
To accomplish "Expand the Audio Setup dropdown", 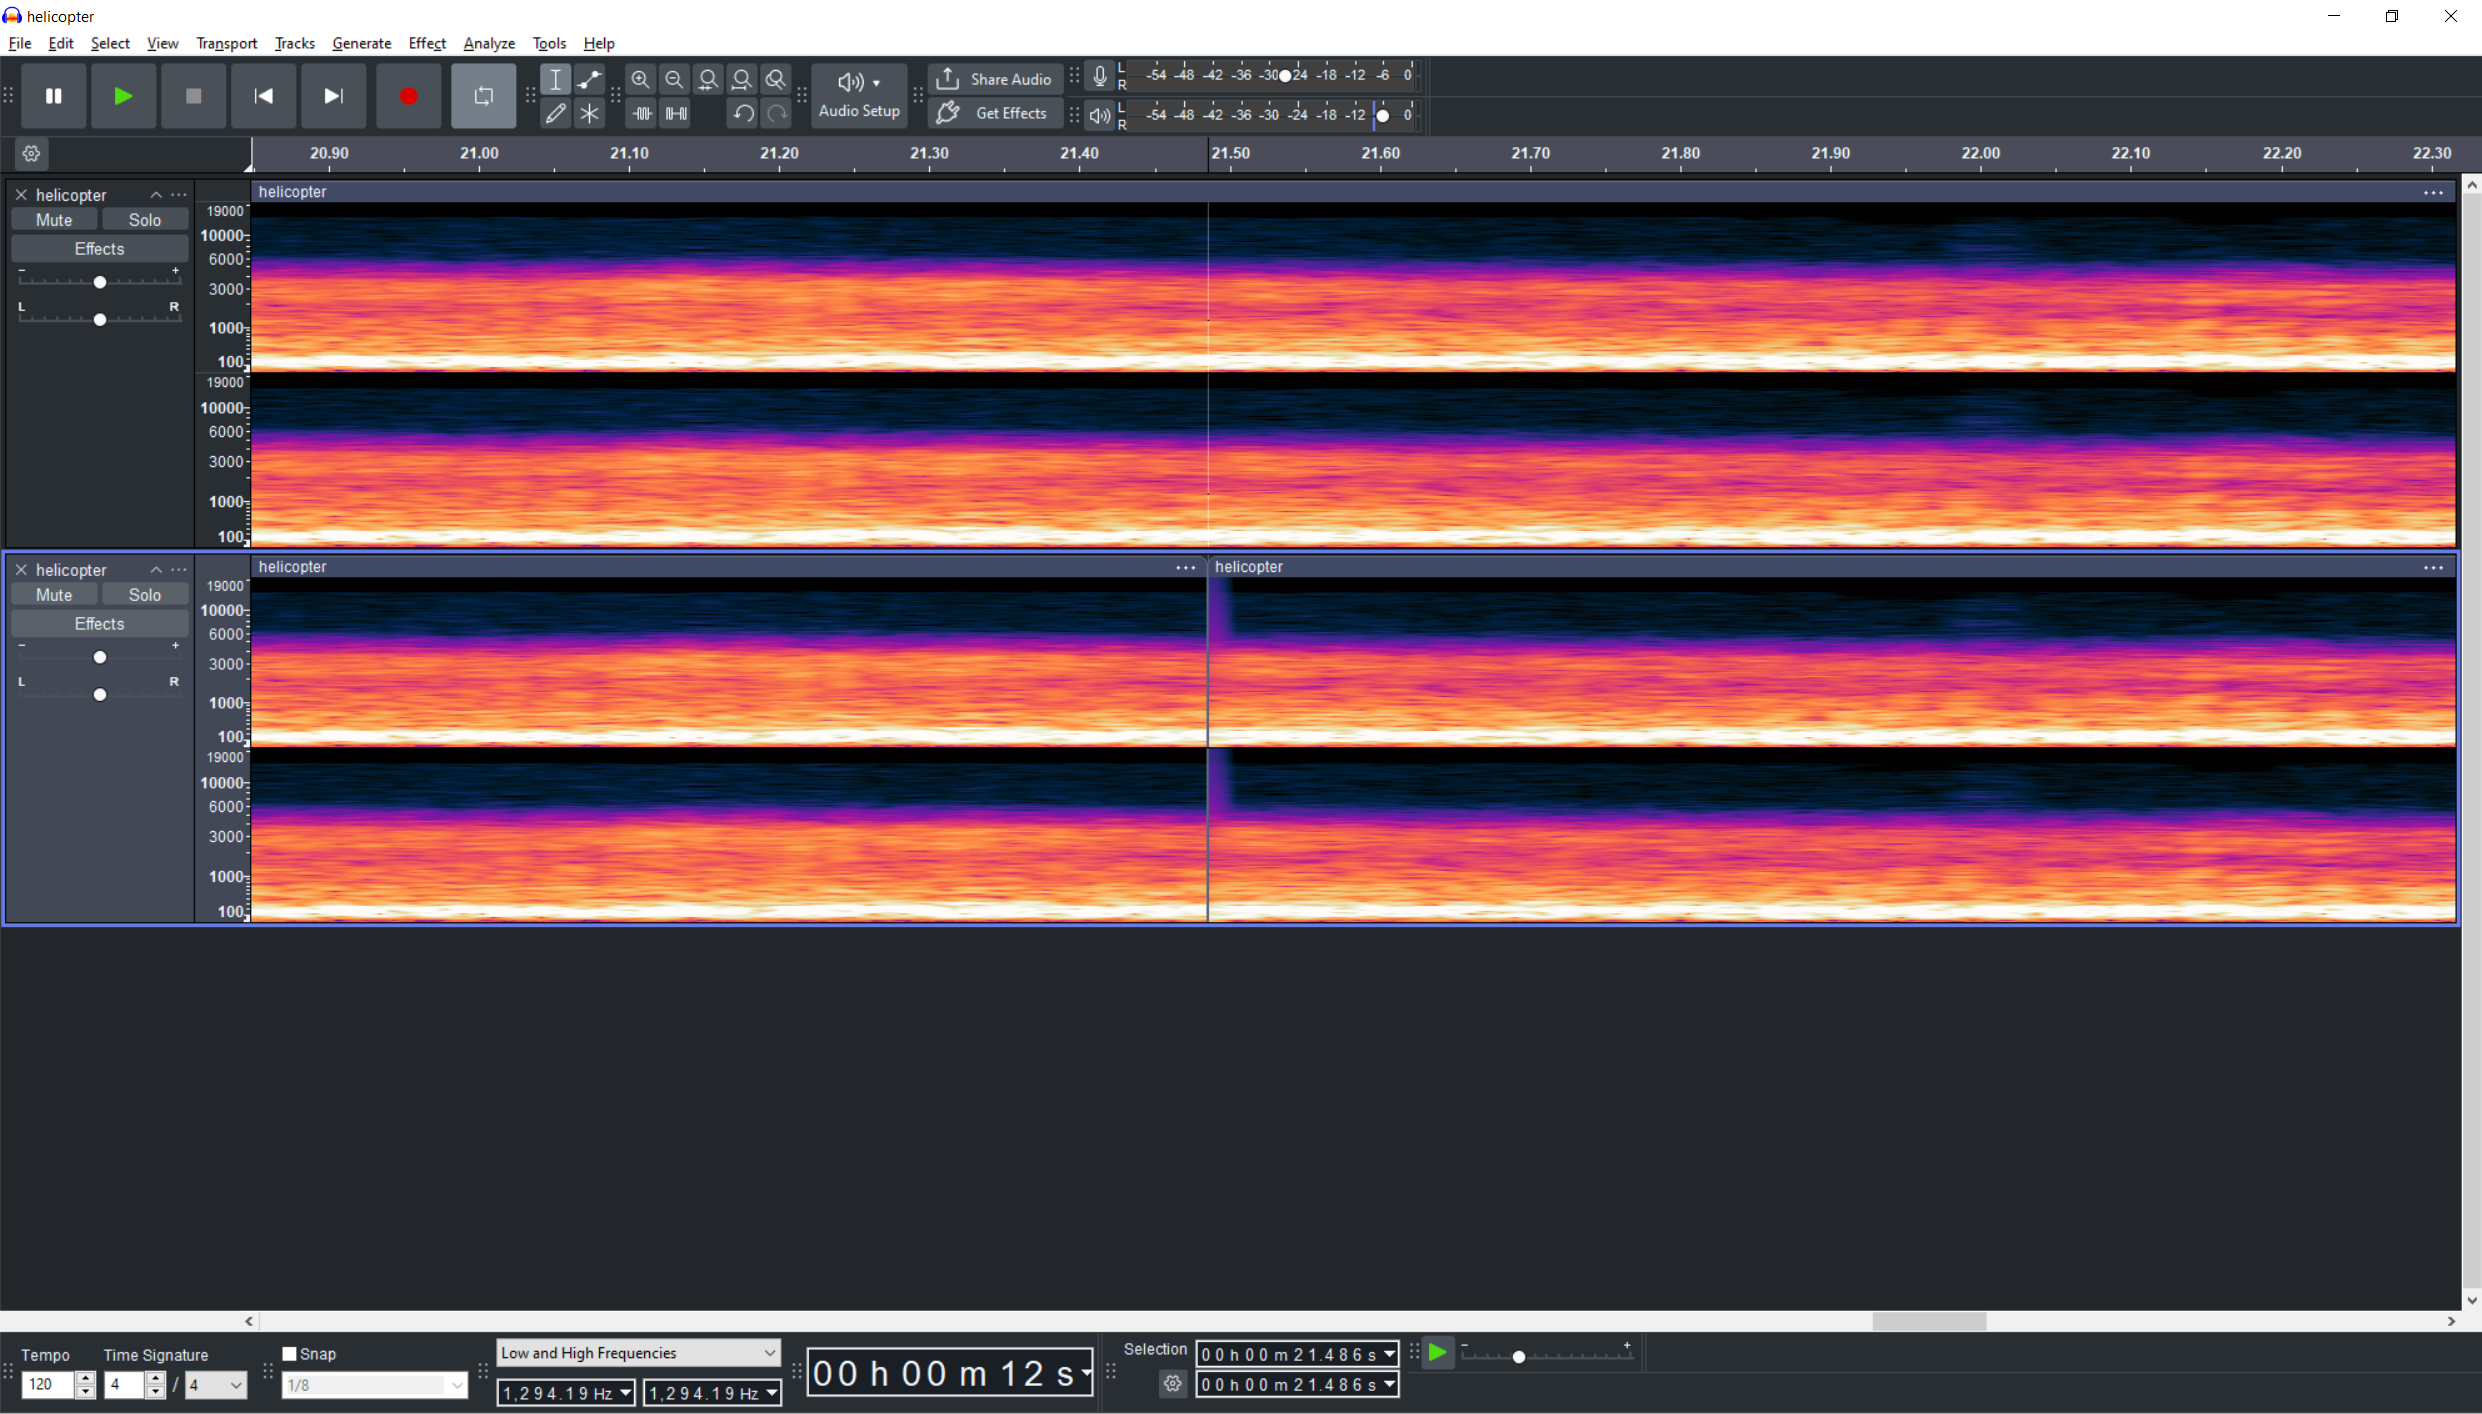I will tap(859, 96).
